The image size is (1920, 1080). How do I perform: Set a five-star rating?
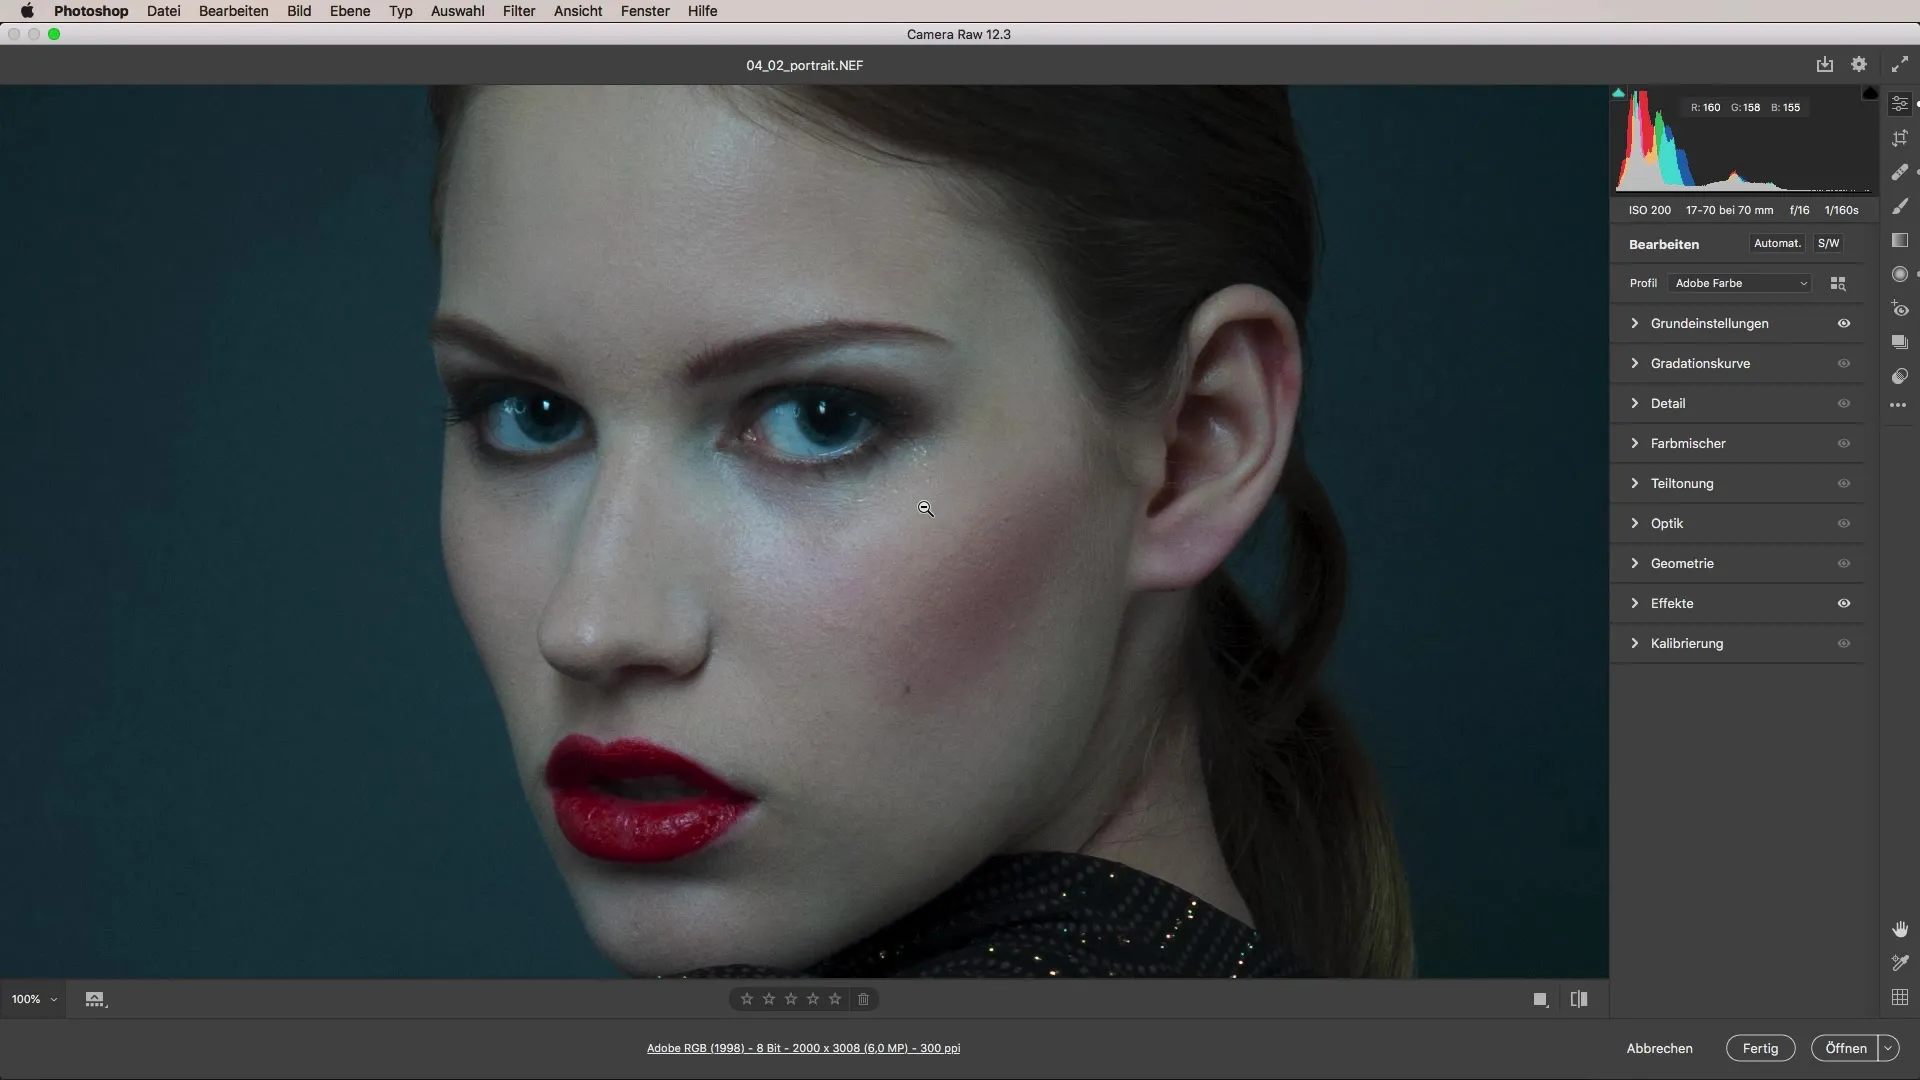[x=835, y=999]
